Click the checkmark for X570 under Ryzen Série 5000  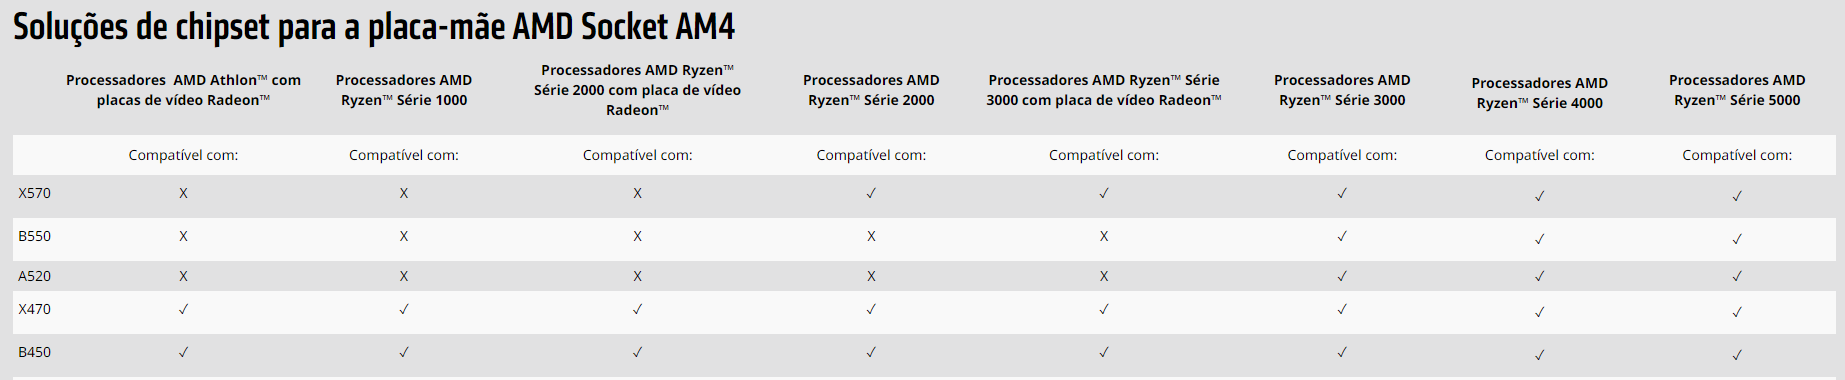point(1737,196)
